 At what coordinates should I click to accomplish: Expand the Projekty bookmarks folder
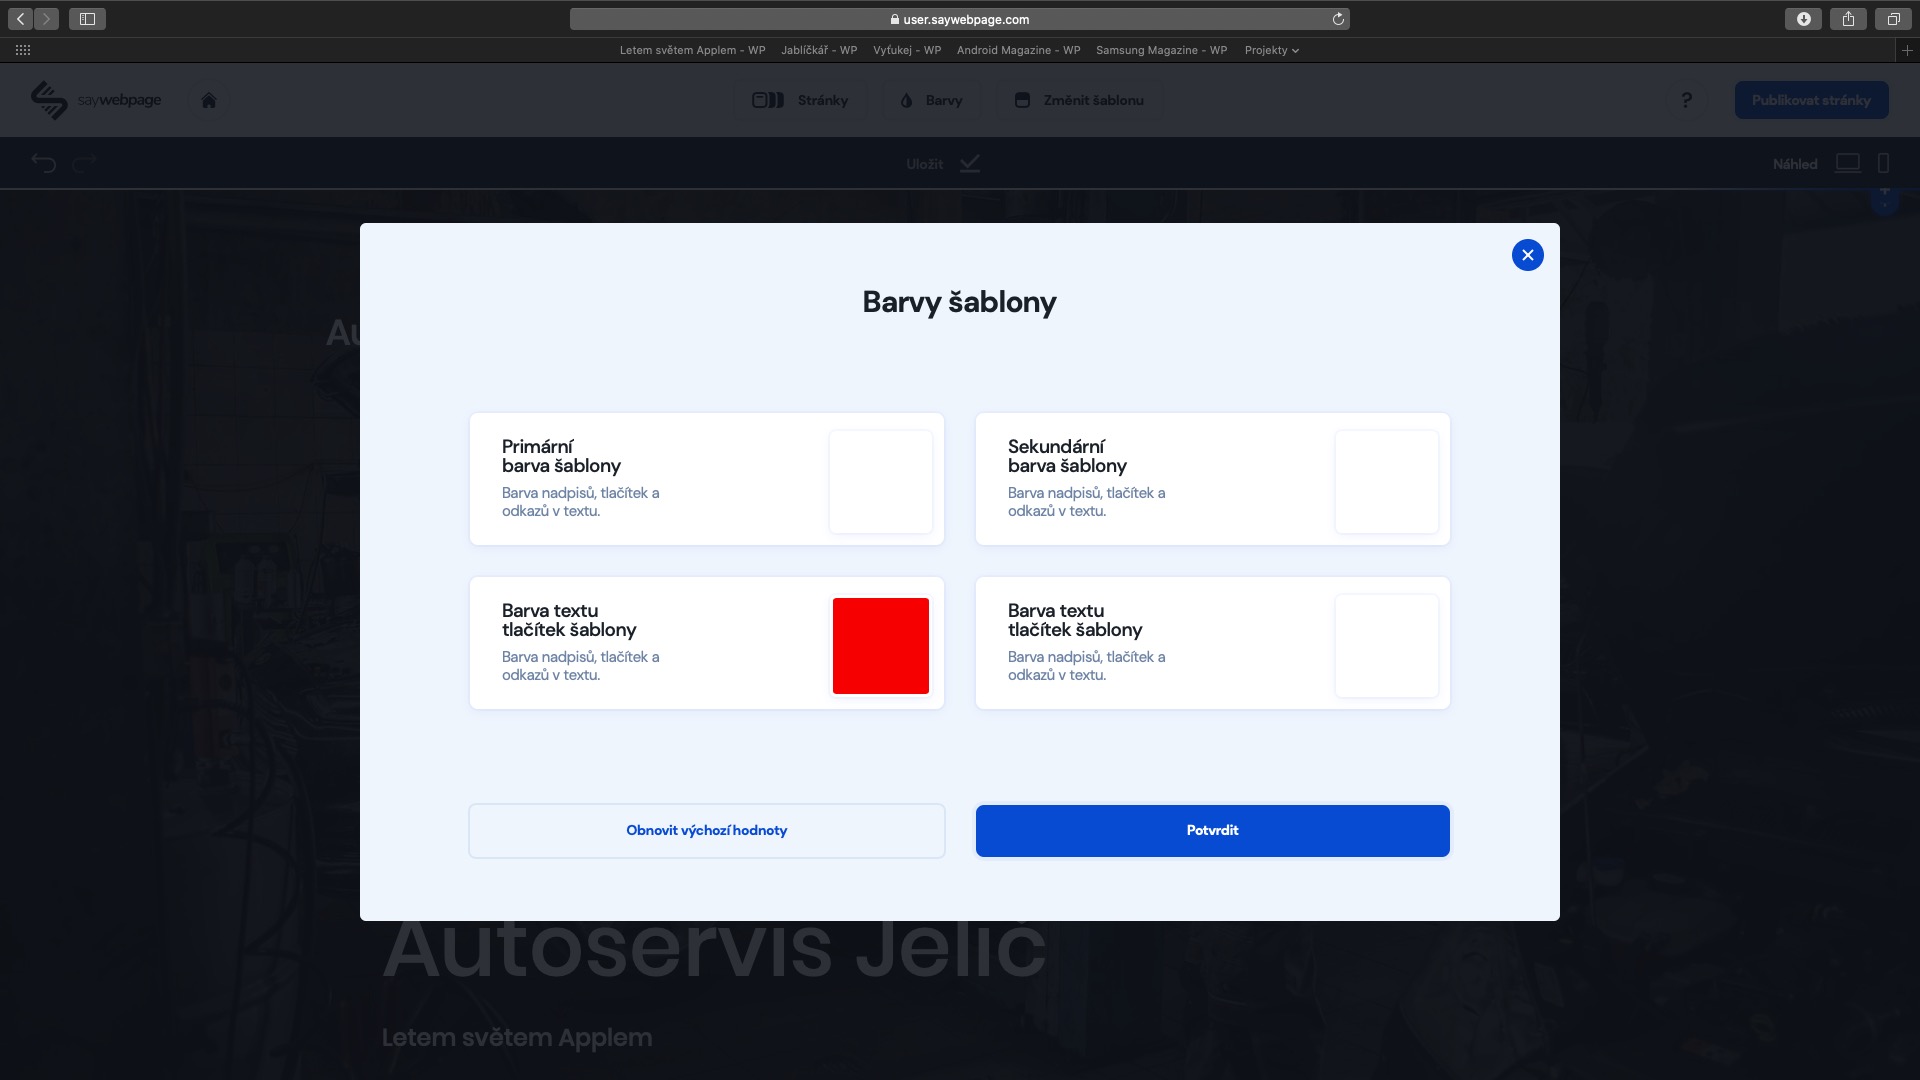pyautogui.click(x=1271, y=50)
